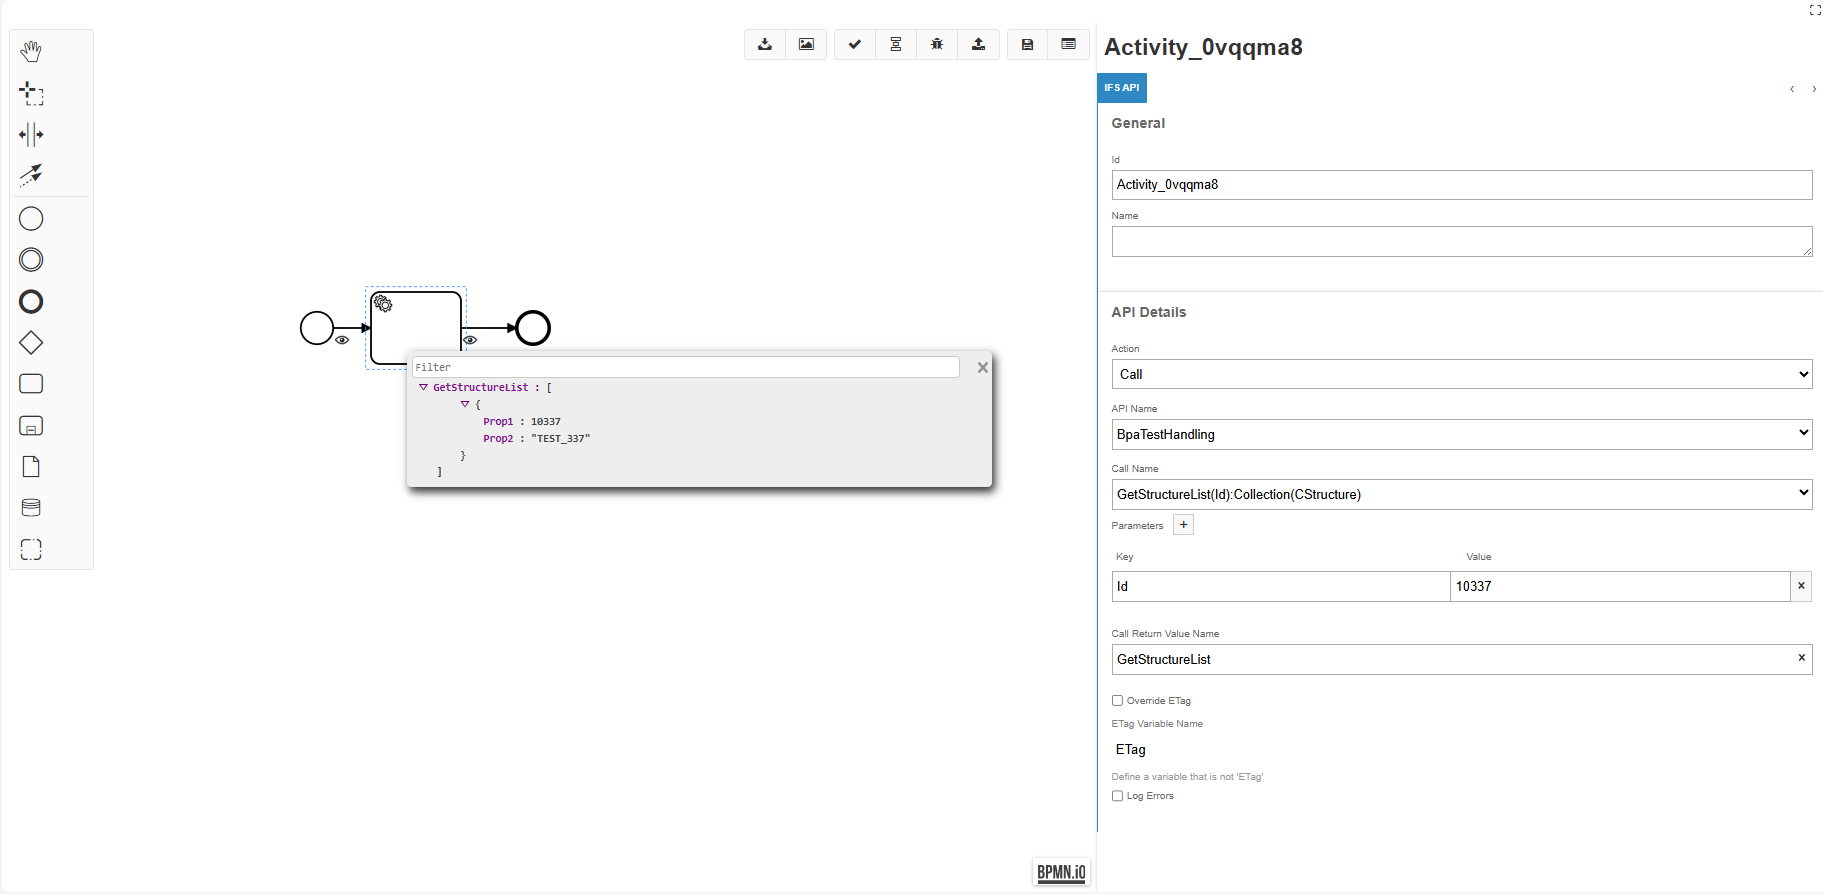Toggle the Override ETag checkbox
This screenshot has height=894, width=1823.
1117,701
